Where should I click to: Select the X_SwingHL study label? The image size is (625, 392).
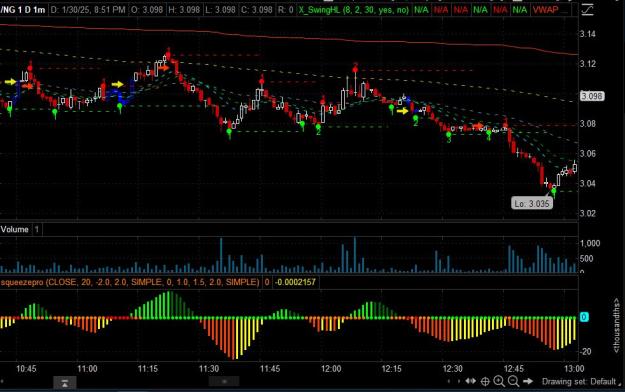(x=354, y=10)
